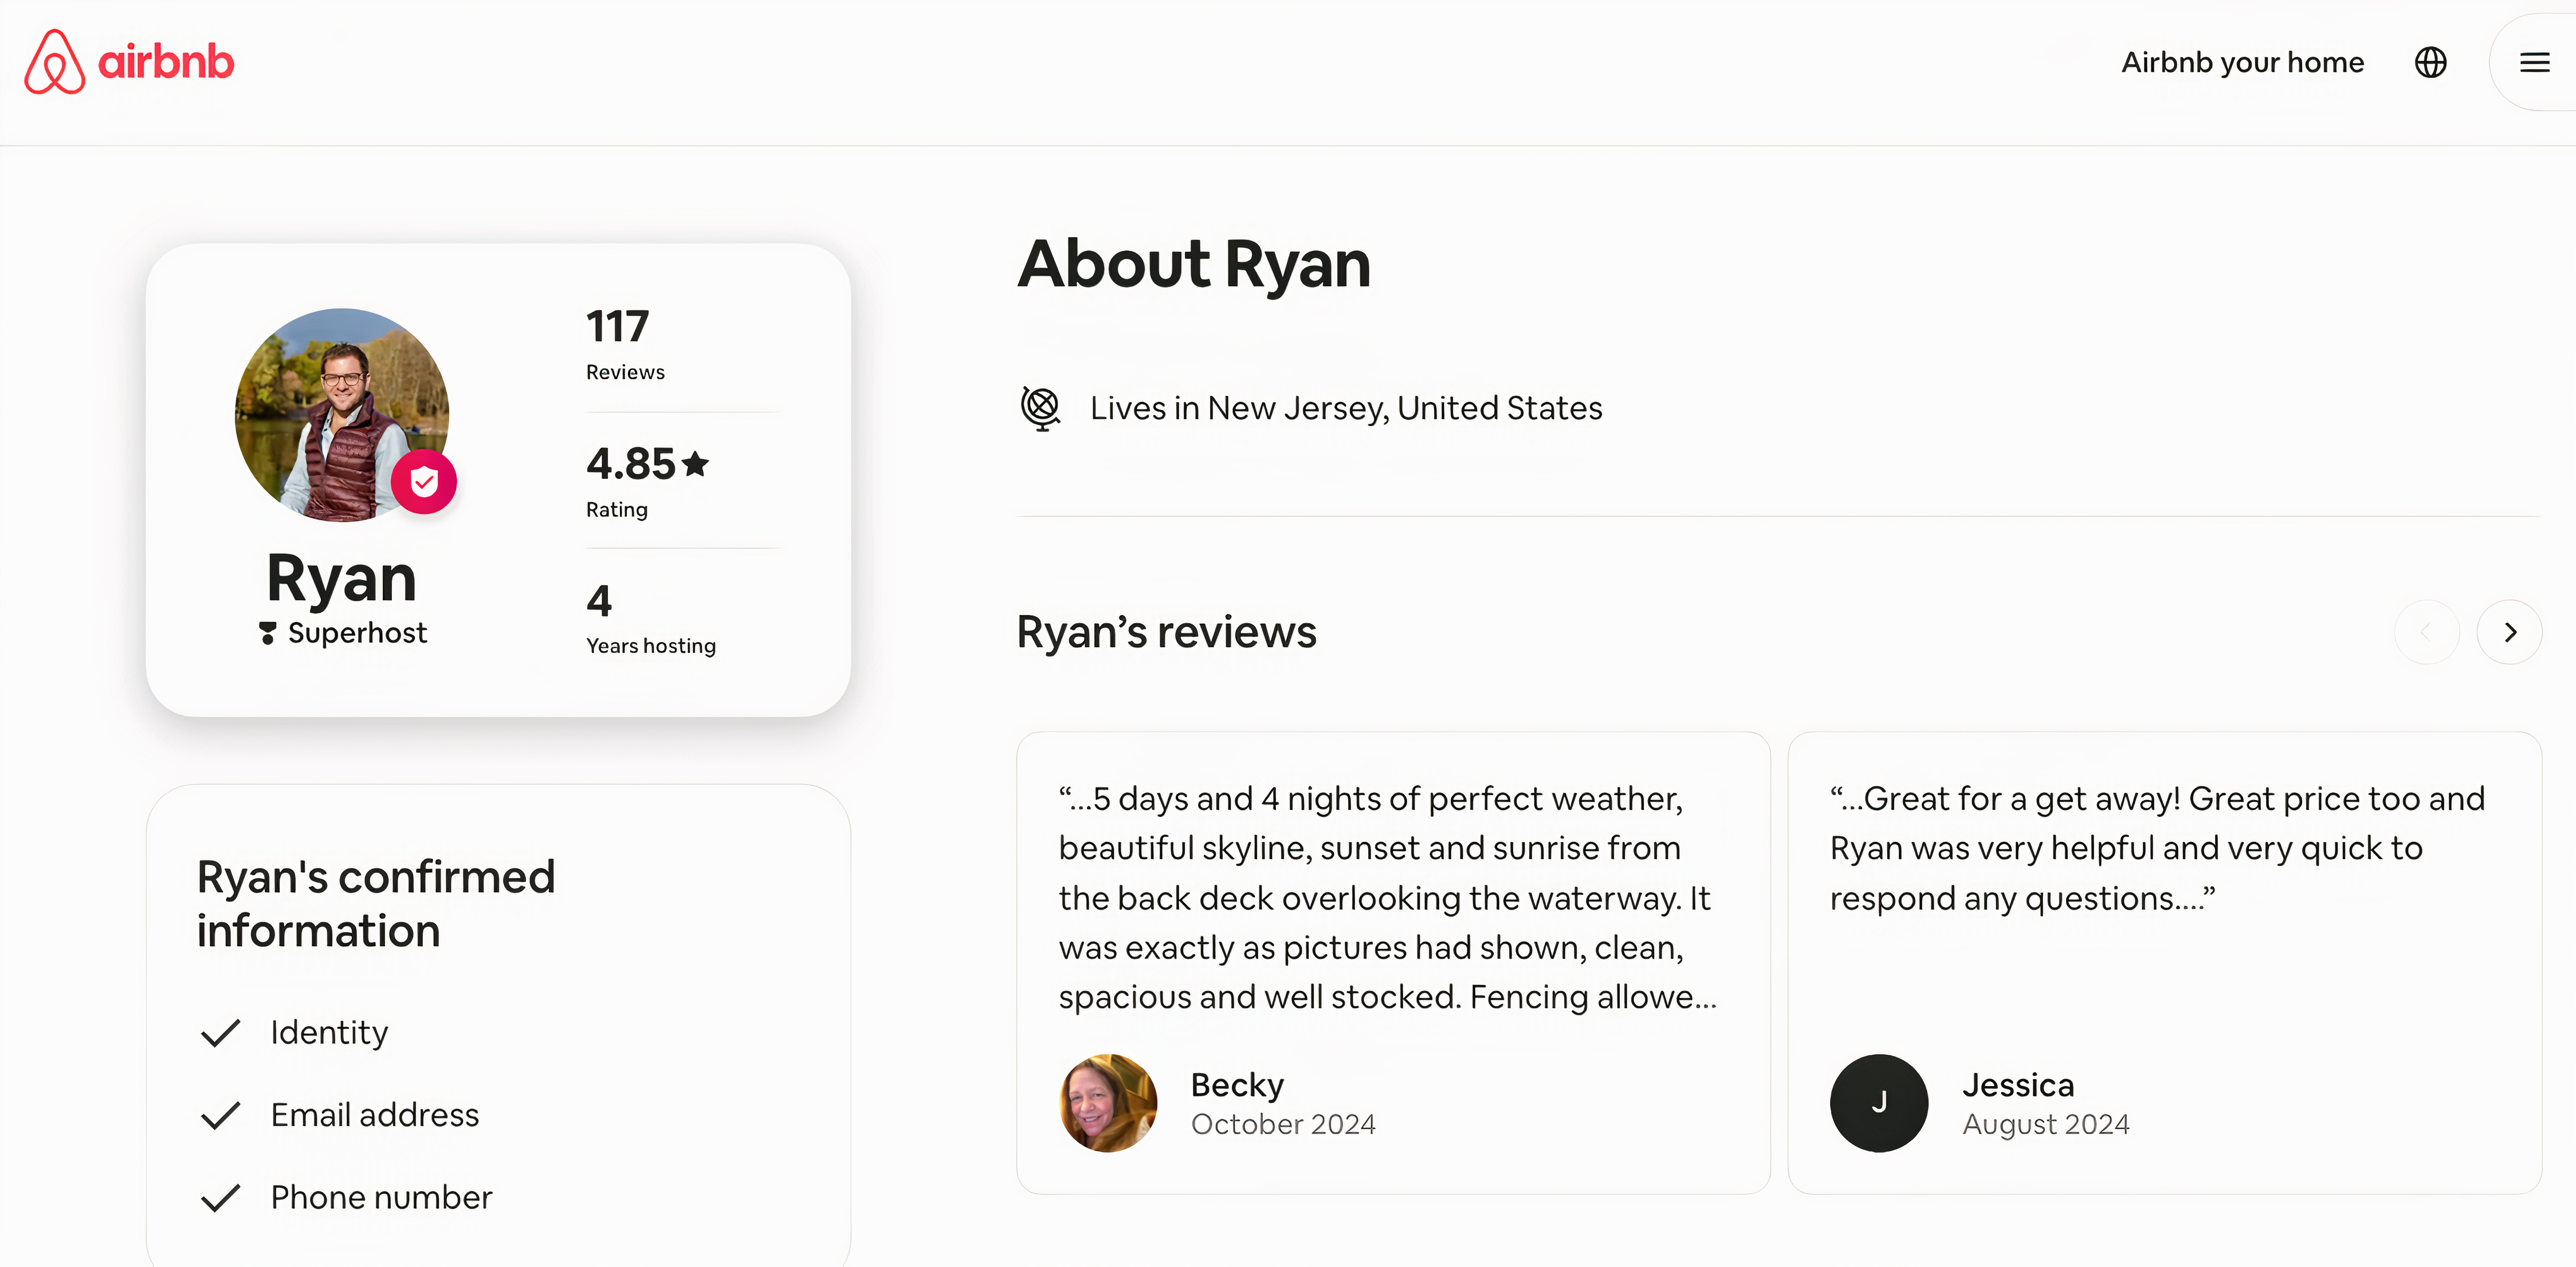Click the previous reviews left arrow
This screenshot has width=2576, height=1267.
[x=2426, y=632]
